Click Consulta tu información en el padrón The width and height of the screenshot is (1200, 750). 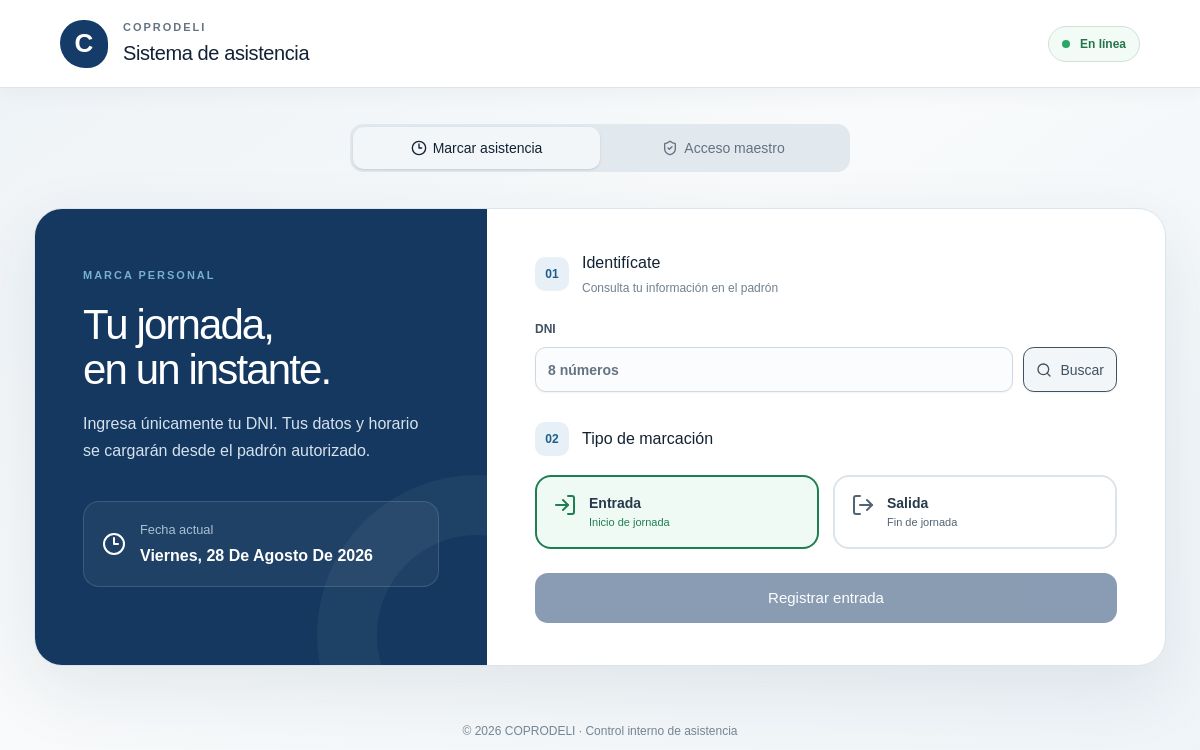coord(680,288)
